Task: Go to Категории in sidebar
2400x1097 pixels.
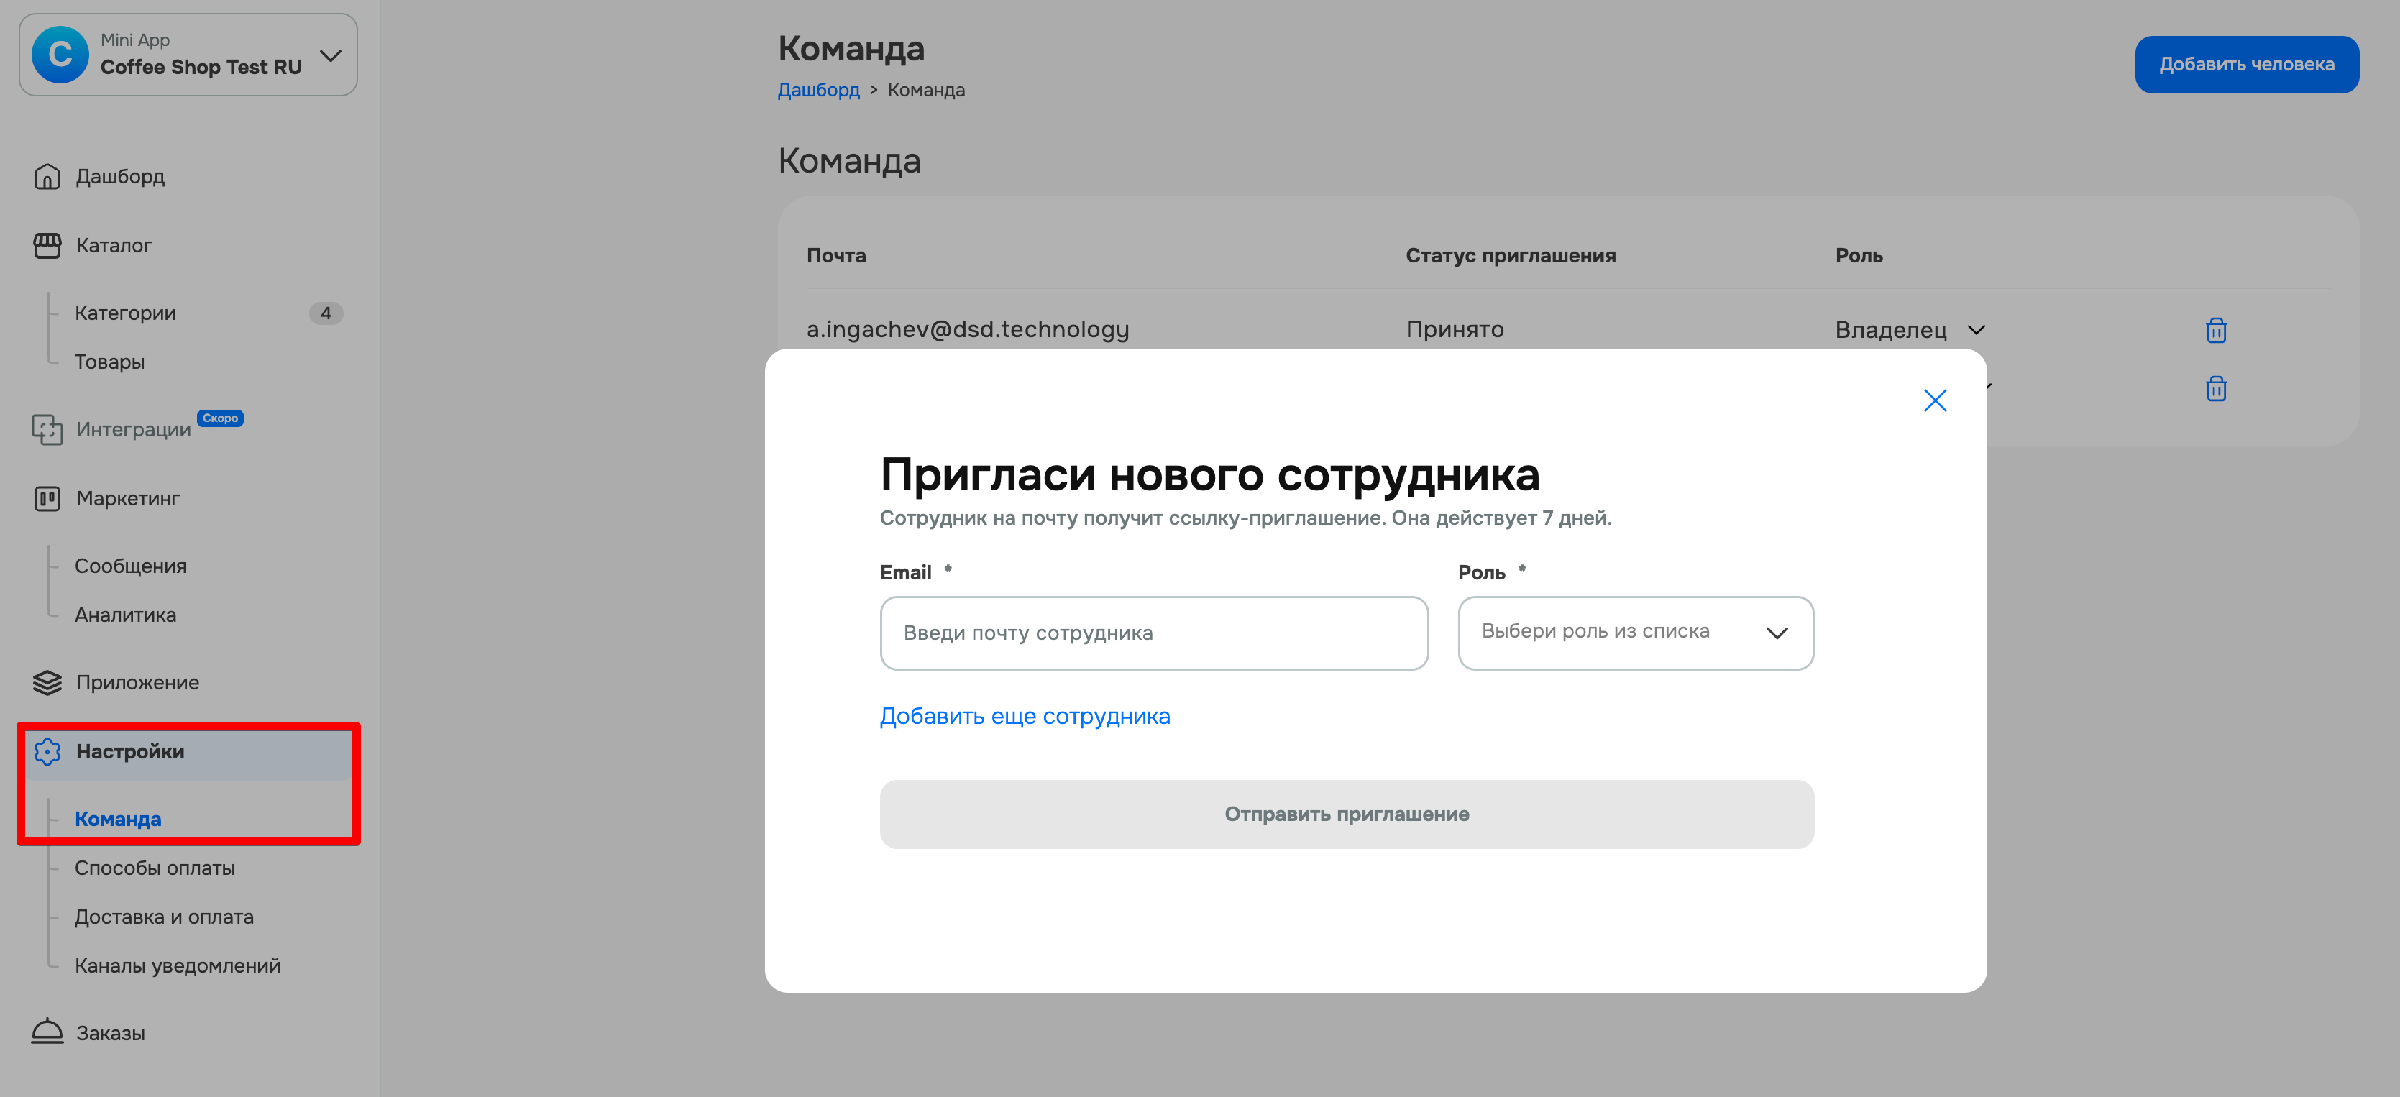Action: tap(125, 313)
